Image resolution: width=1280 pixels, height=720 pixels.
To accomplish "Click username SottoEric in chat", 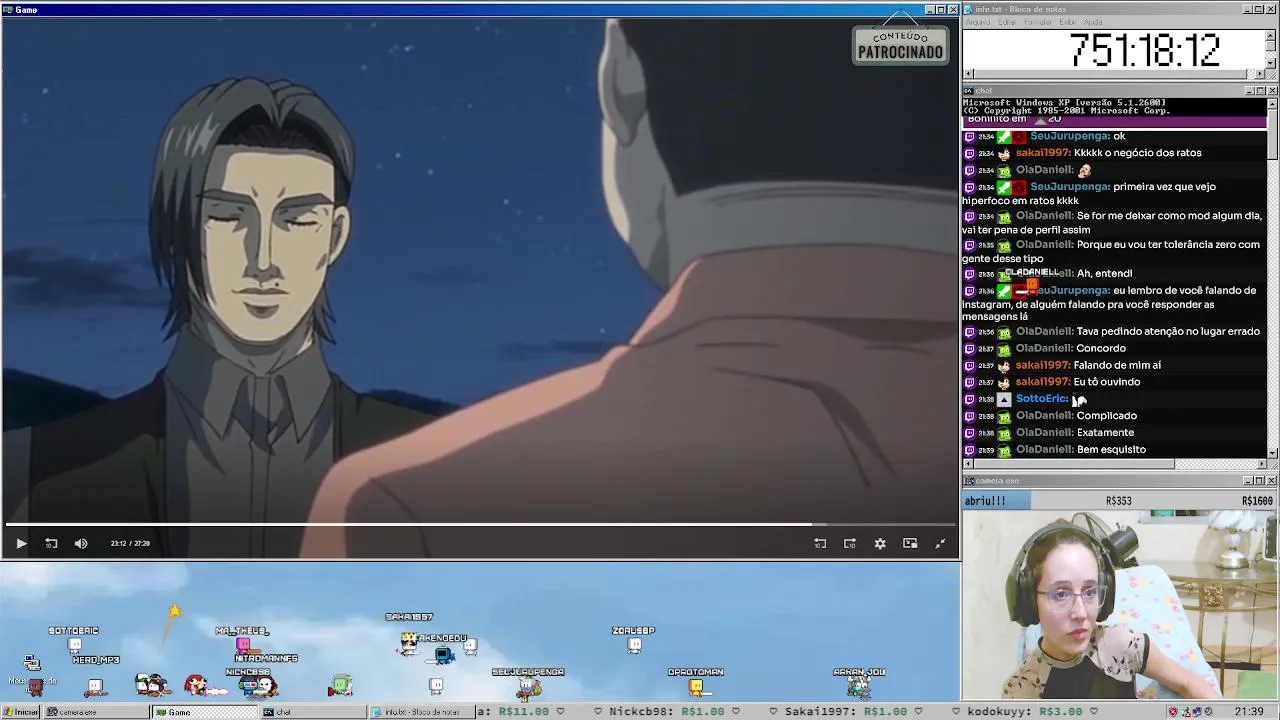I will [1042, 399].
